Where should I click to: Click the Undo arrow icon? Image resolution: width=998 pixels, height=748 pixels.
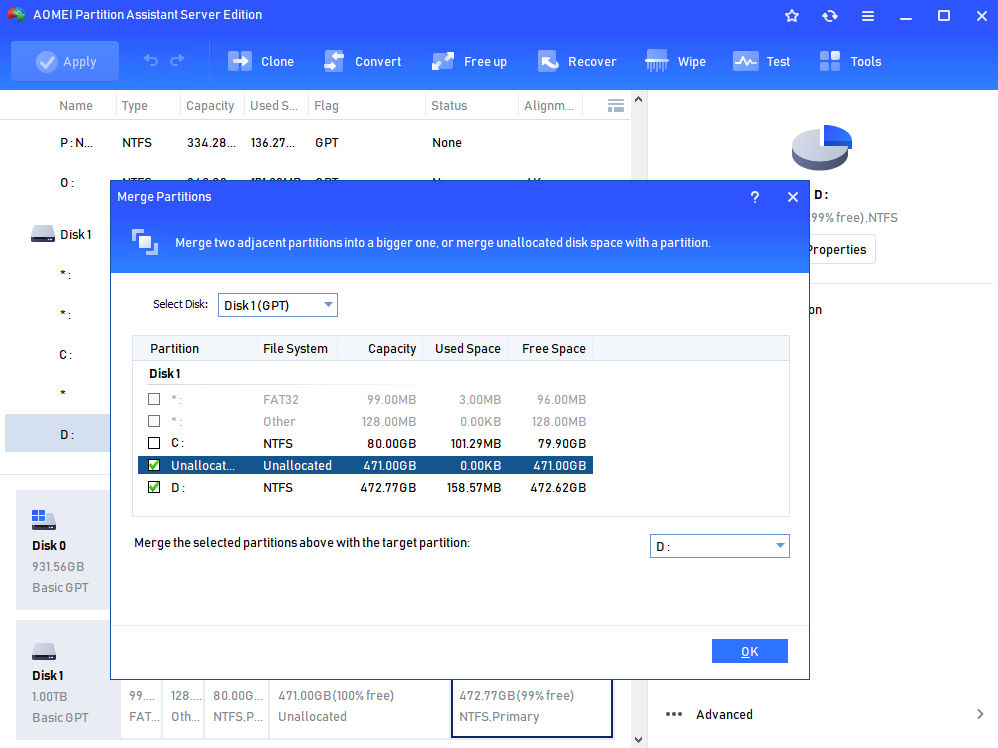click(x=151, y=60)
